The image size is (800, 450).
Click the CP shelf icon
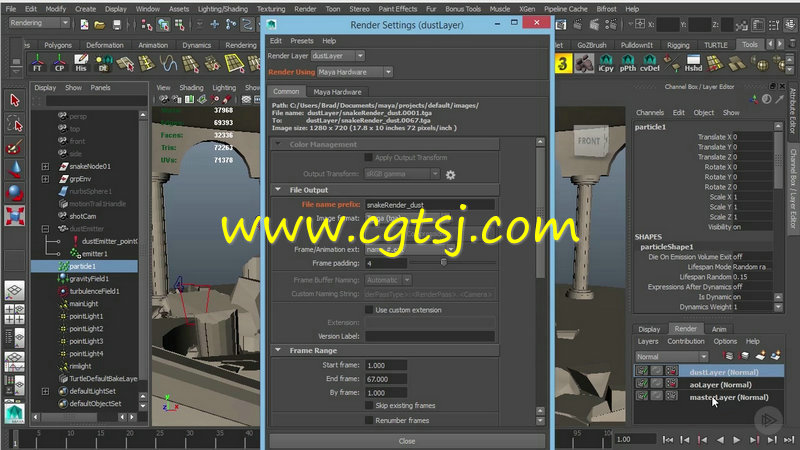[x=60, y=63]
